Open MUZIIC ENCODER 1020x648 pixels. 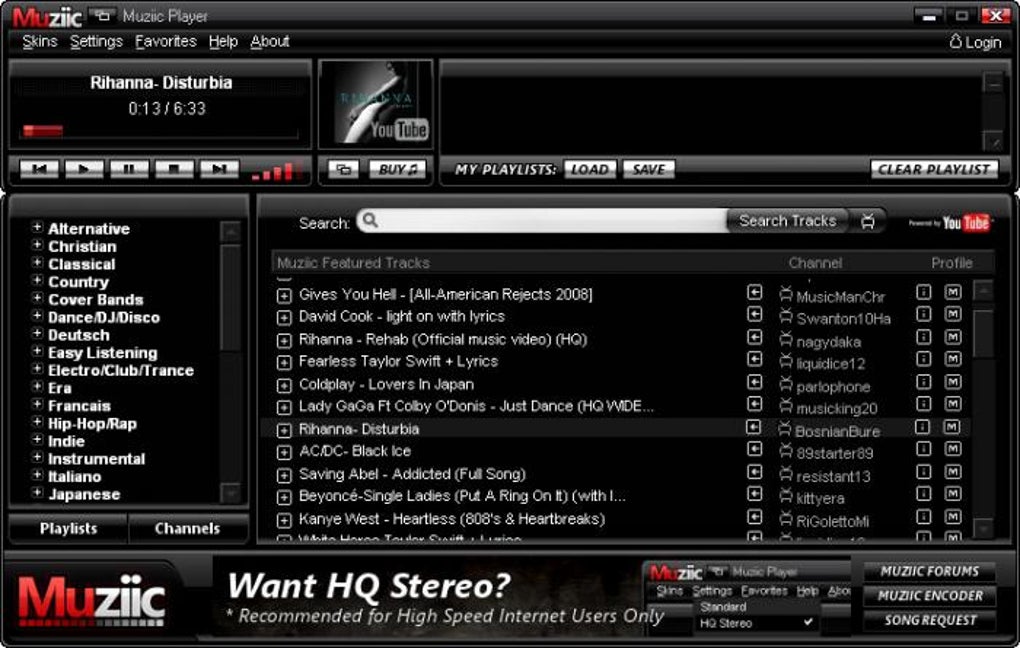(930, 596)
